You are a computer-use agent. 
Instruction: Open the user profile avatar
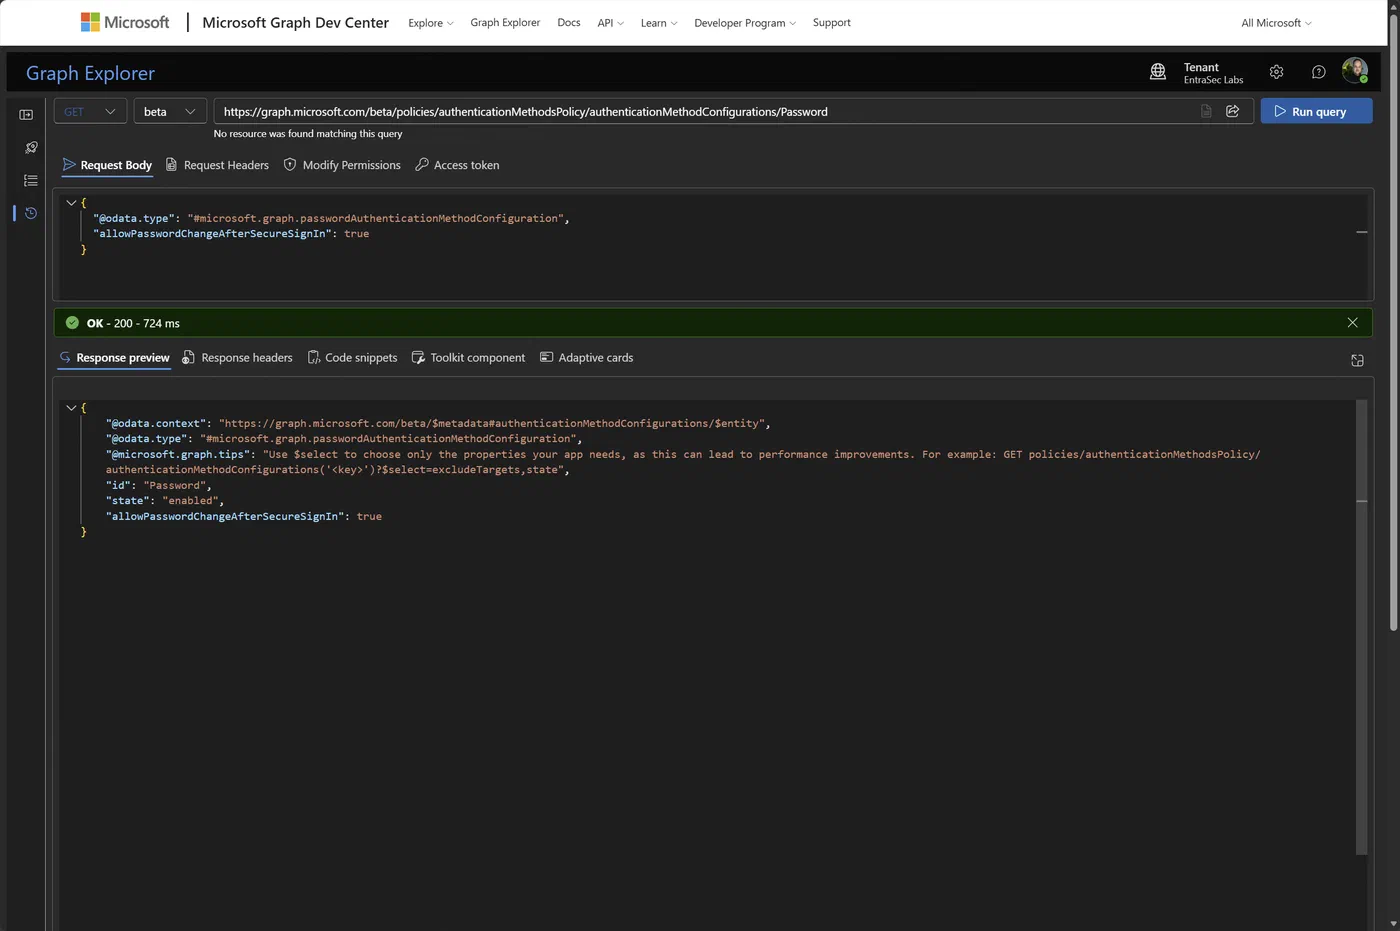tap(1355, 70)
